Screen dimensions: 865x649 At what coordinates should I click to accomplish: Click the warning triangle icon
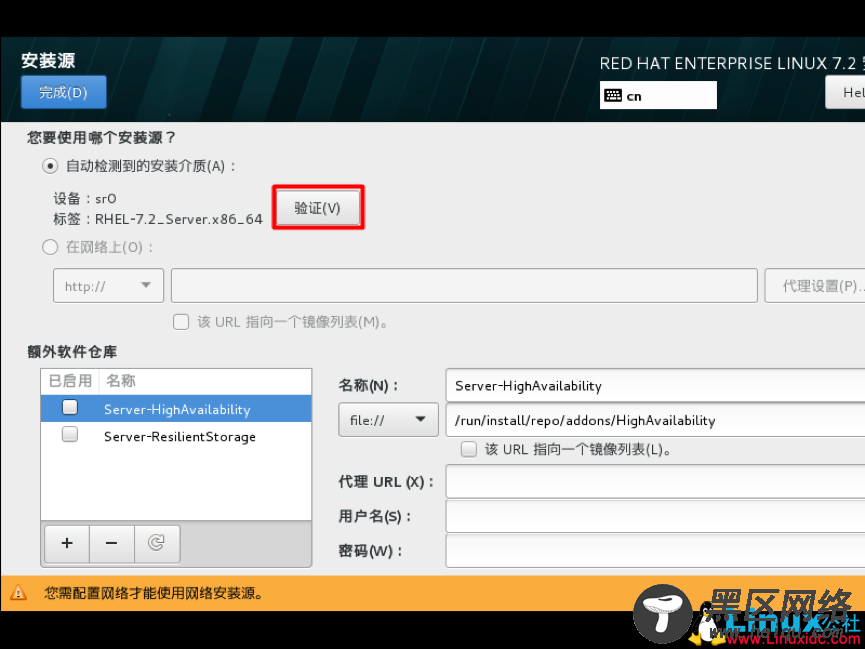18,593
